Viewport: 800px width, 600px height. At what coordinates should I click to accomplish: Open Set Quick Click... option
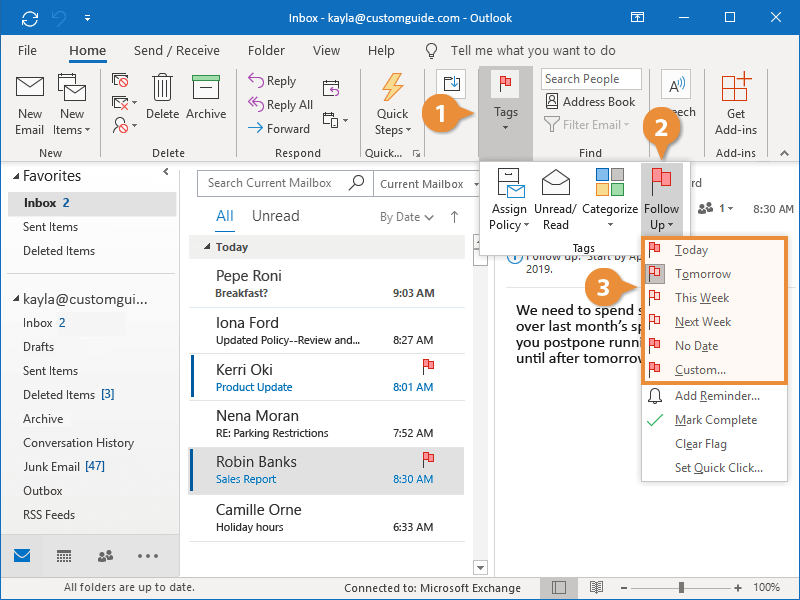coord(714,468)
